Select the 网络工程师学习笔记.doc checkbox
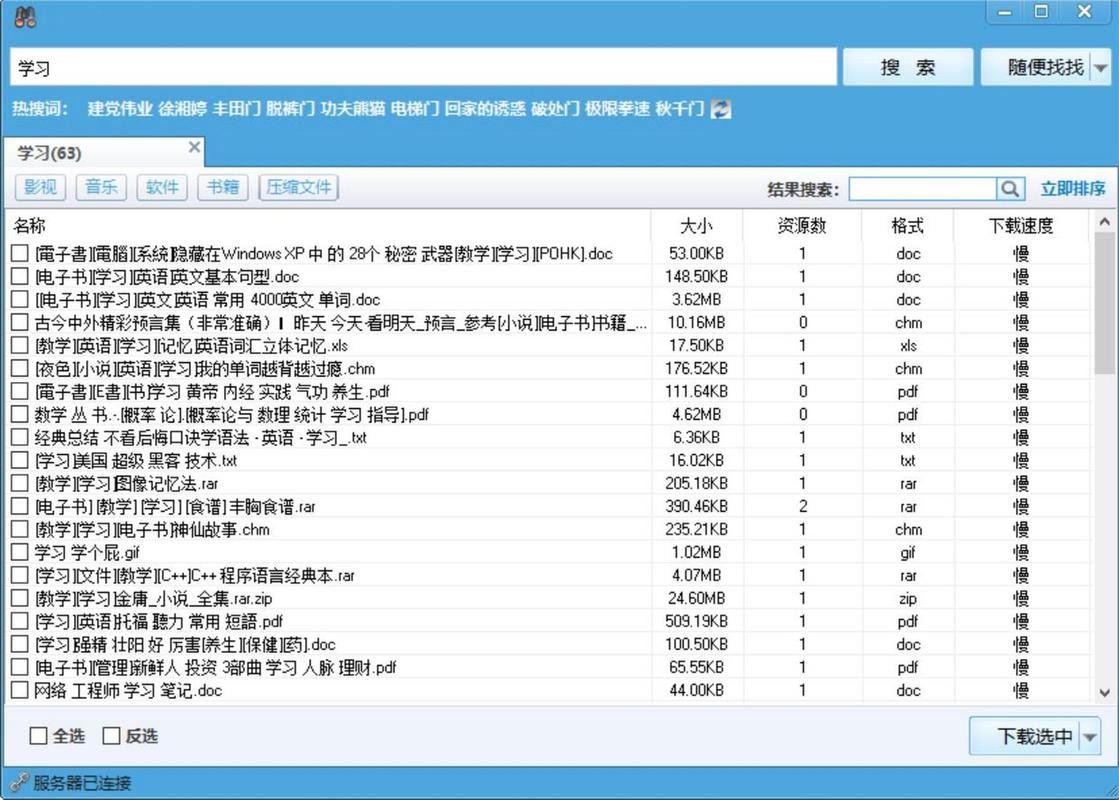Screen dimensions: 1119x800 20,690
